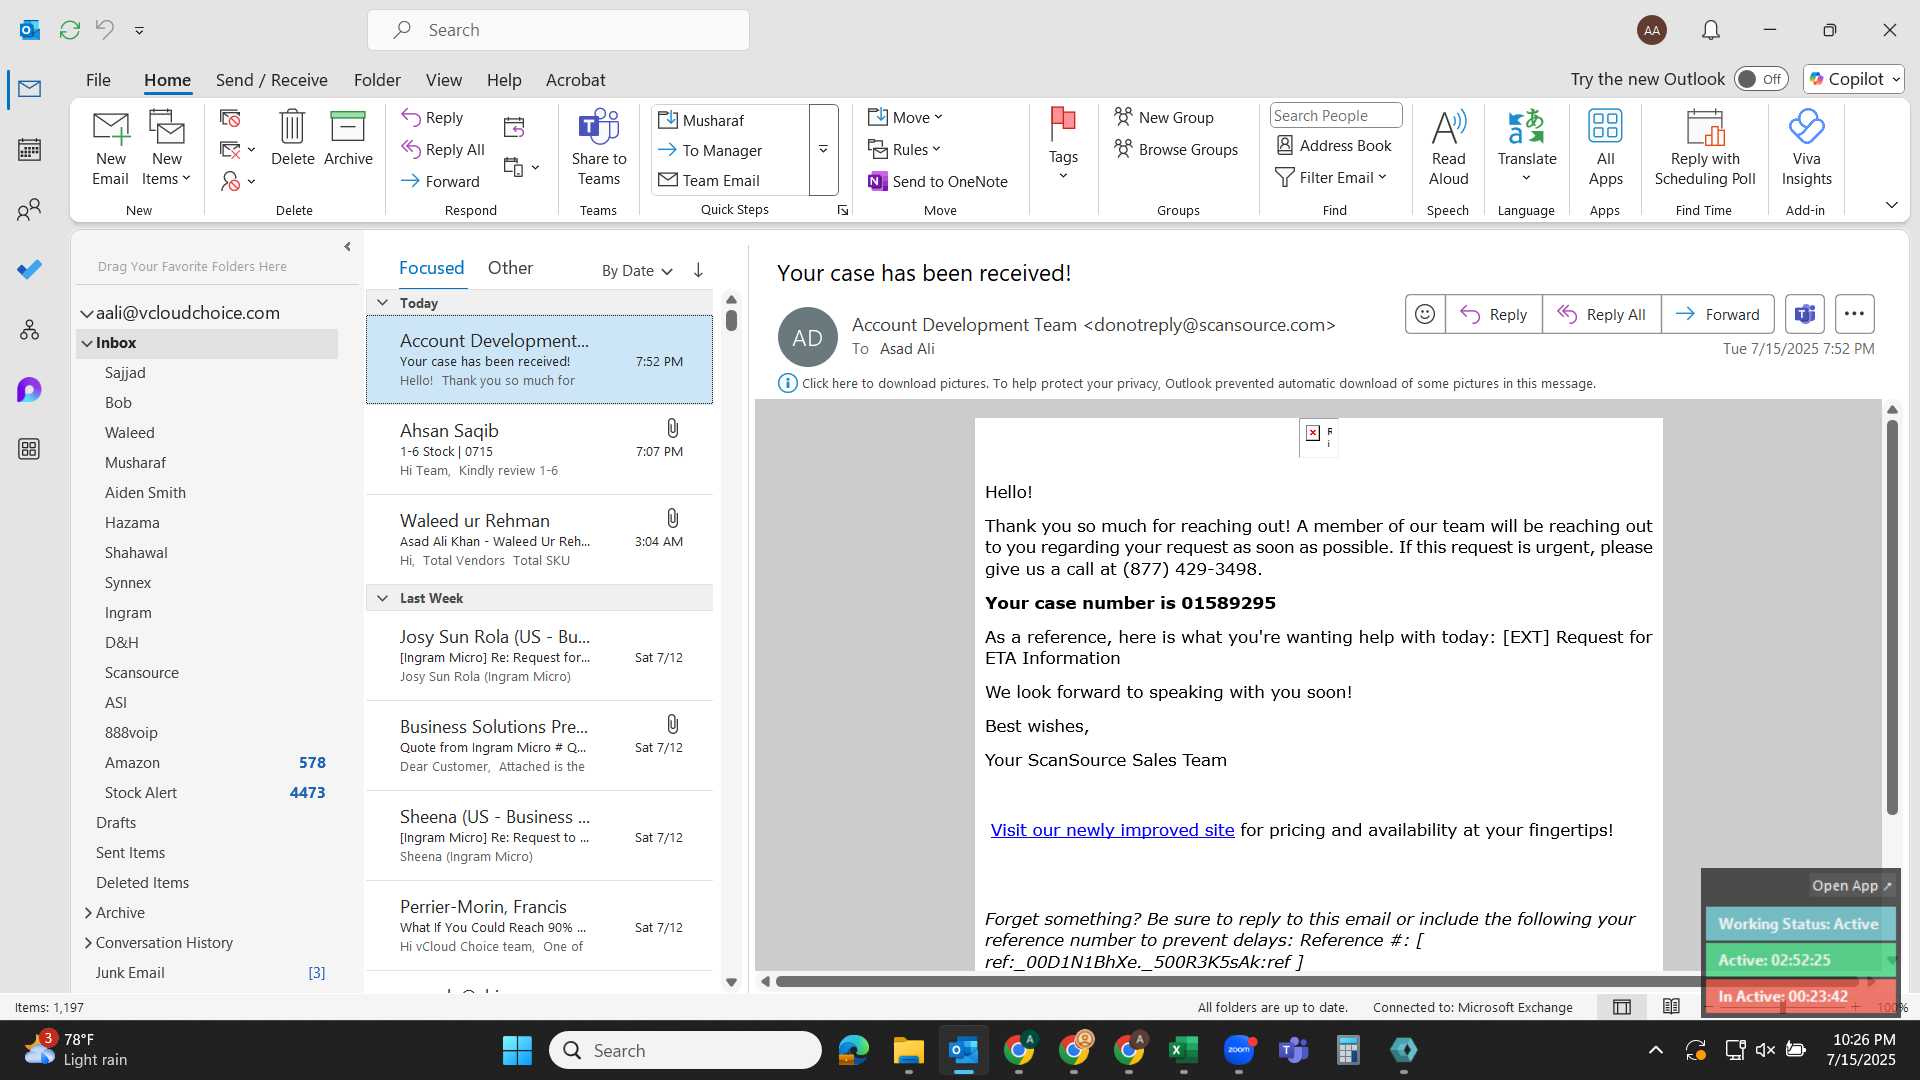Collapse the Last Week message group

click(382, 598)
